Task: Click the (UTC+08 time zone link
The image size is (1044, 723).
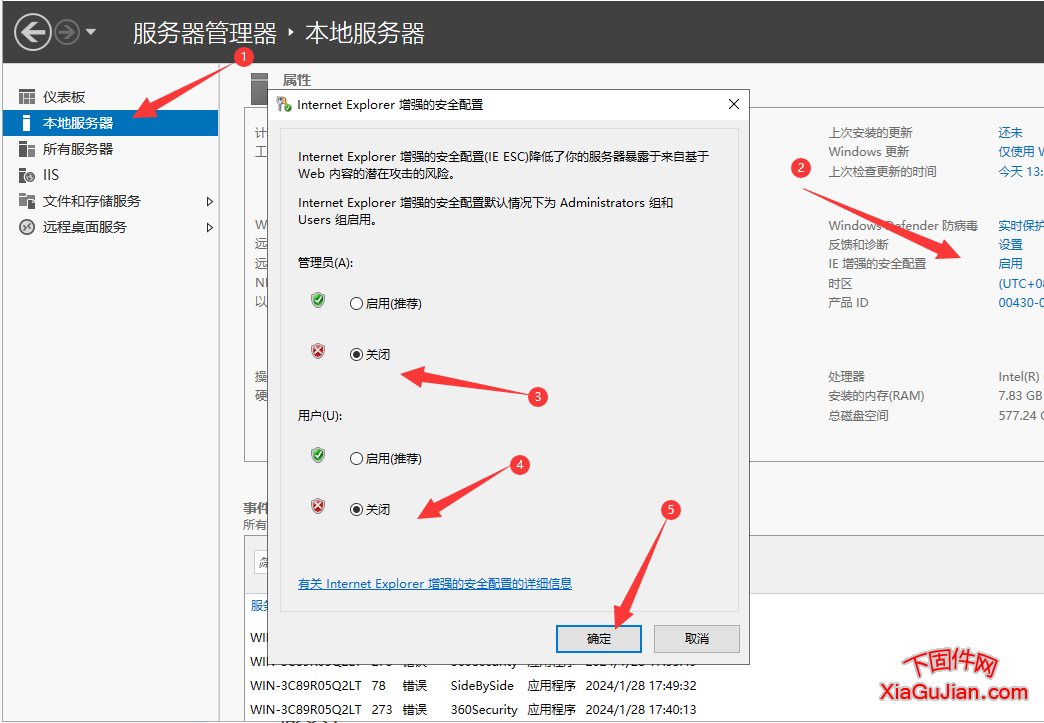Action: click(1021, 284)
